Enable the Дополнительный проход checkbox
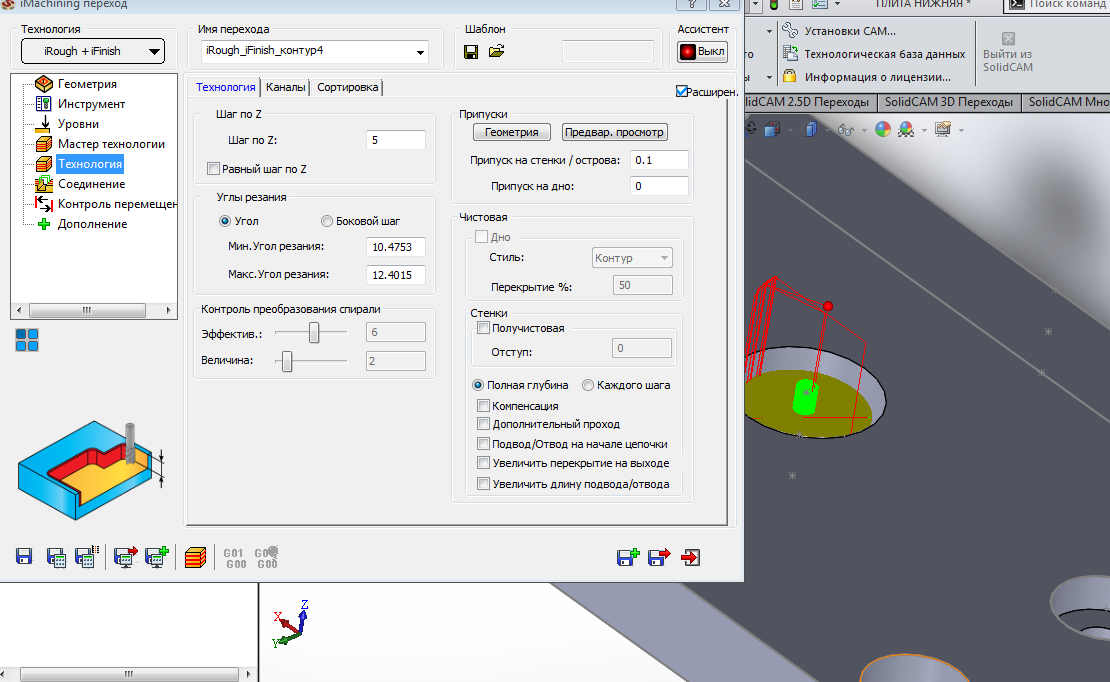Viewport: 1110px width, 682px height. pyautogui.click(x=484, y=424)
